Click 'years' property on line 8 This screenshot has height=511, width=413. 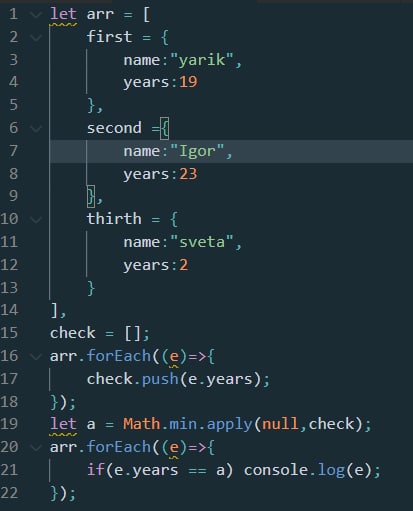click(x=146, y=175)
